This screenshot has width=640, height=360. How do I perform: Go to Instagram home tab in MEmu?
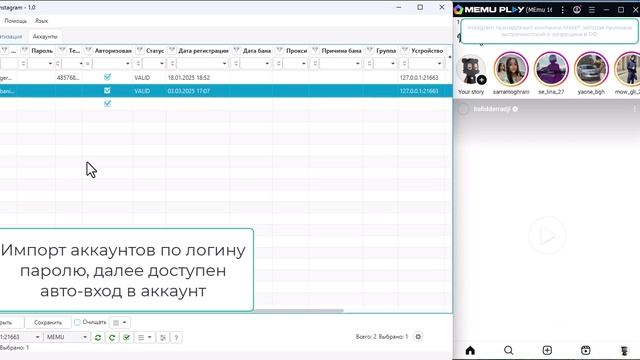(470, 350)
